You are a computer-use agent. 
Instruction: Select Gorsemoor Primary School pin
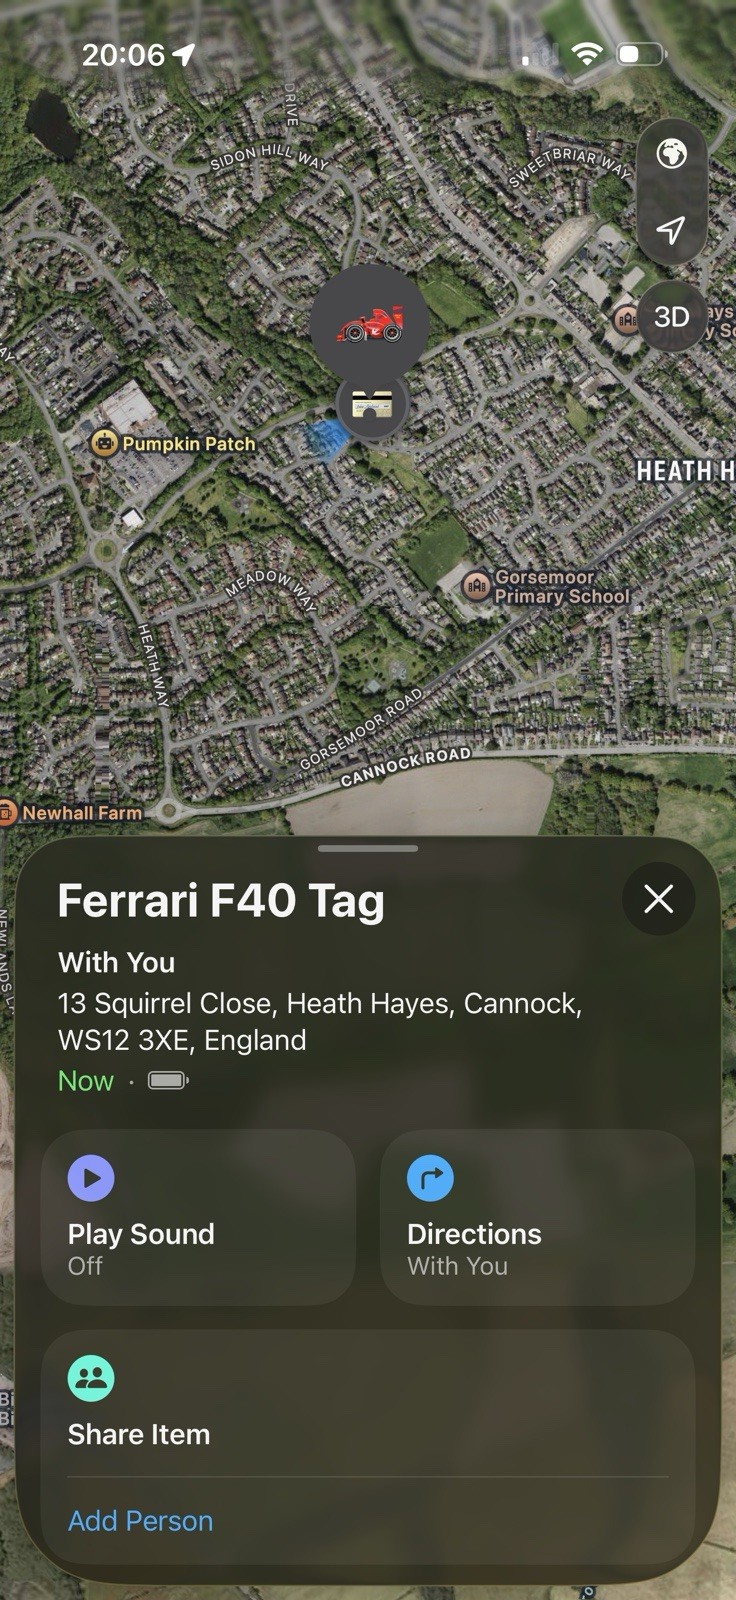476,583
